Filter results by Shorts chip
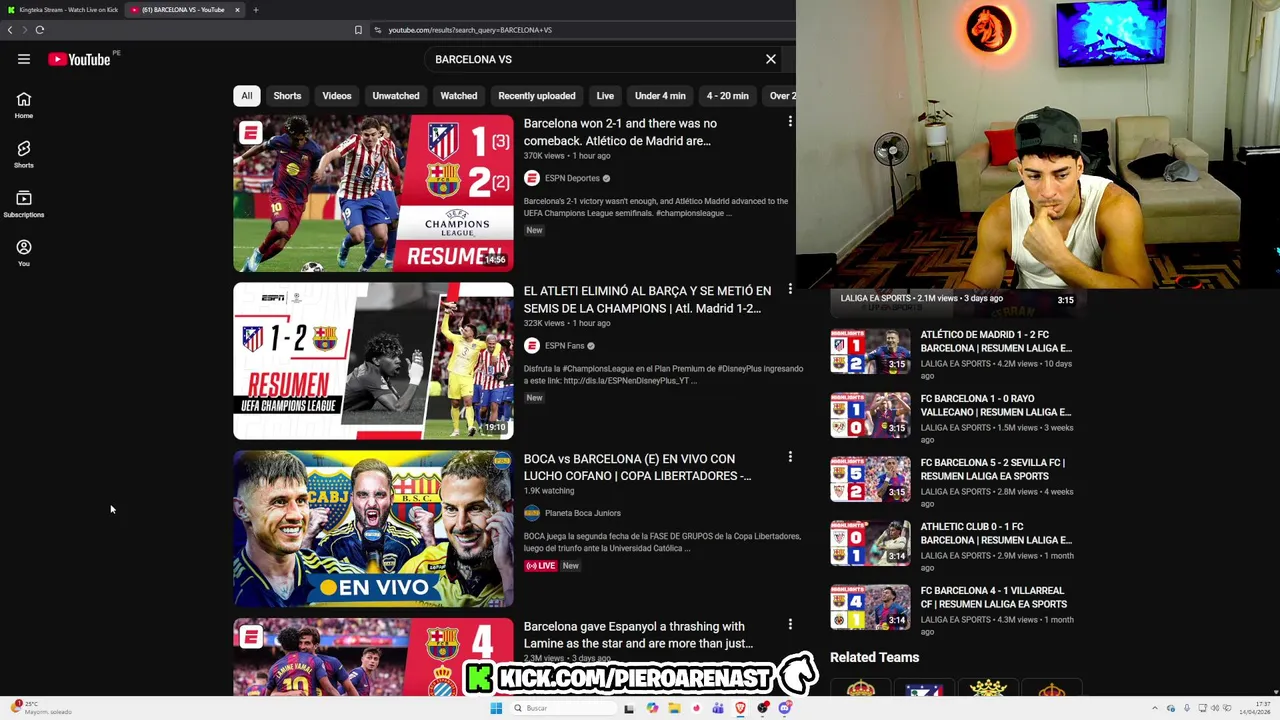 coord(287,96)
